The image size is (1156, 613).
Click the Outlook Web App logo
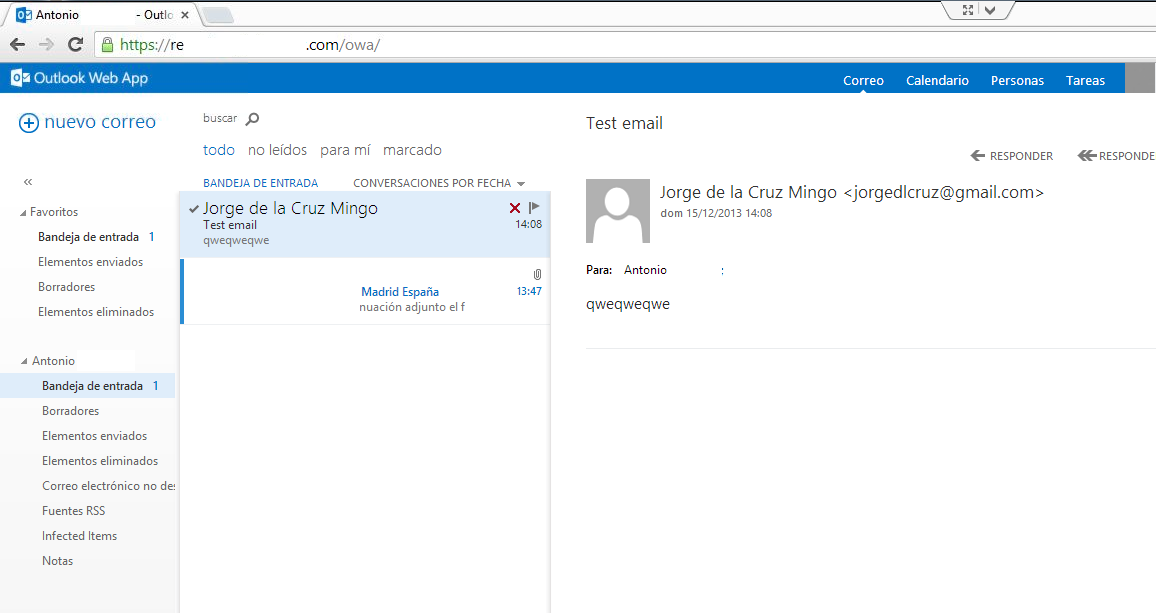(79, 78)
